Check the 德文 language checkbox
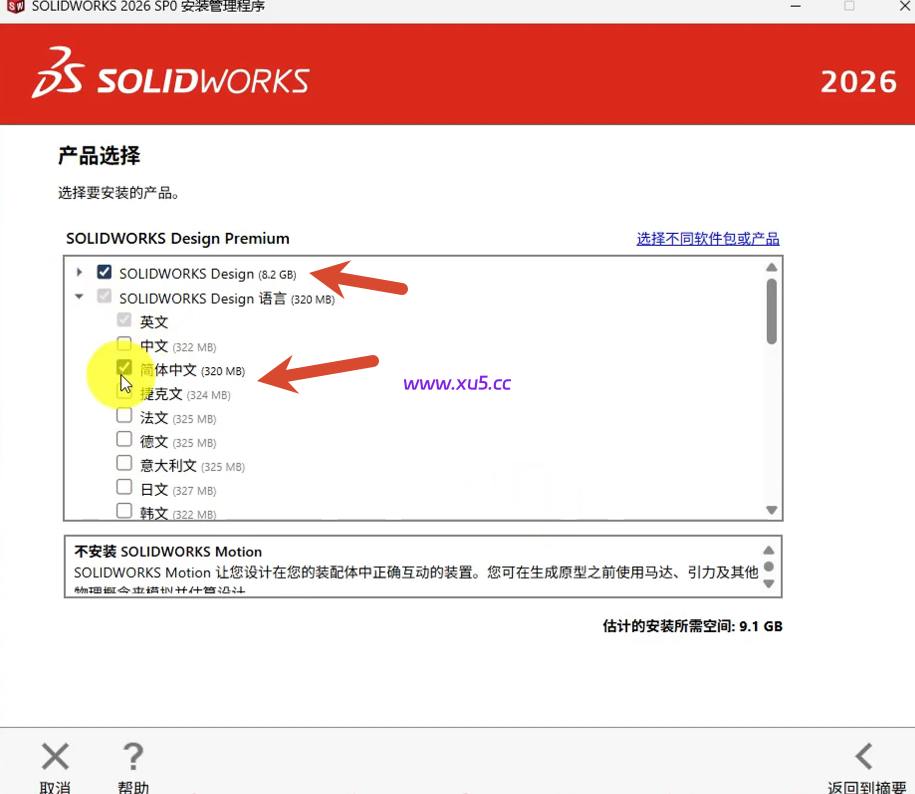This screenshot has height=794, width=915. click(124, 441)
